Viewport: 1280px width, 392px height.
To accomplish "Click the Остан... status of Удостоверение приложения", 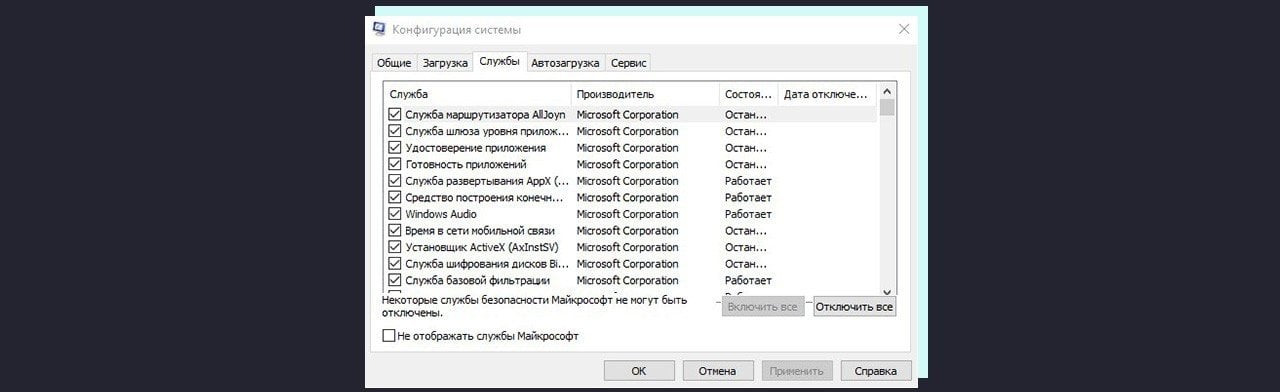I will click(x=746, y=148).
